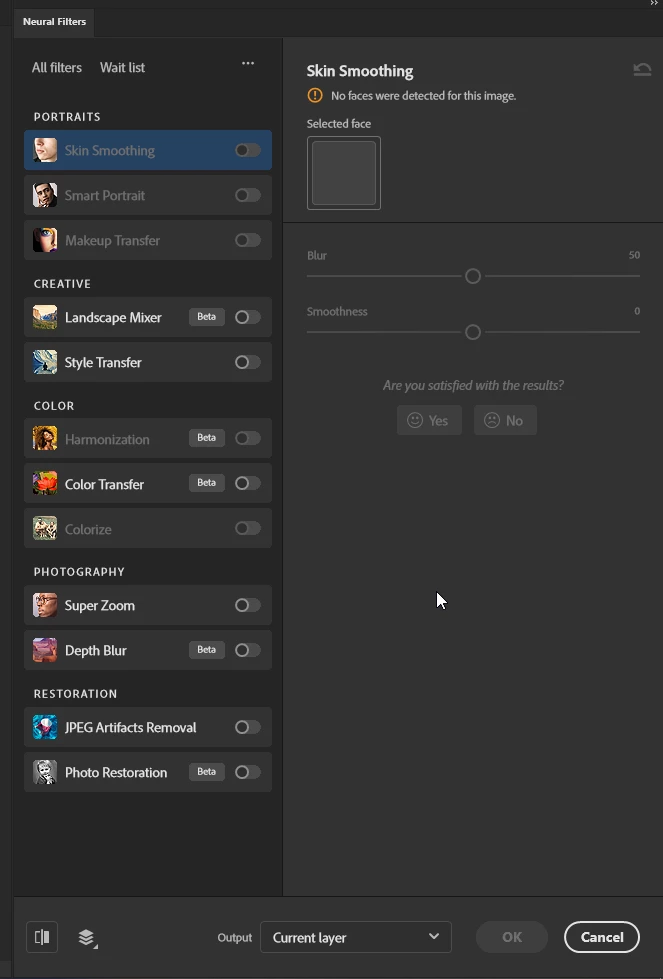Enable the JPEG Artifacts Removal toggle

247,727
